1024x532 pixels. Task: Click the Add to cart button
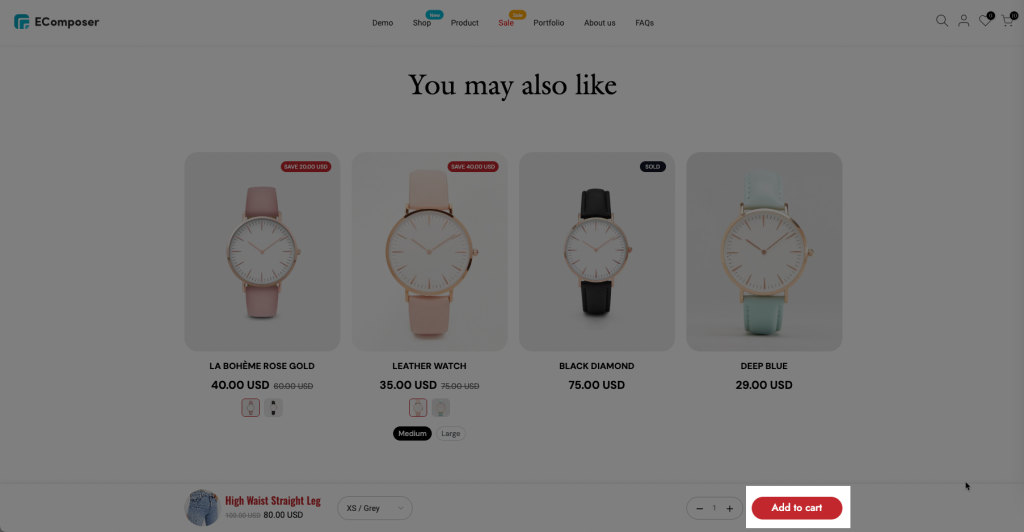click(797, 508)
